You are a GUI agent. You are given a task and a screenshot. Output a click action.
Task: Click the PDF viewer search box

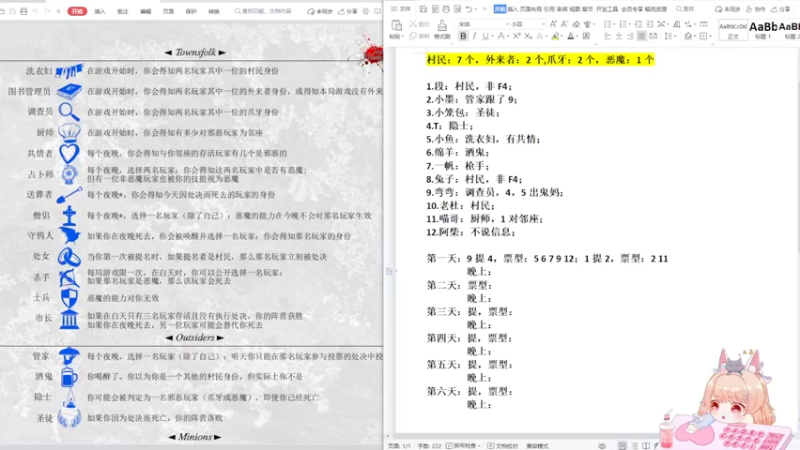264,11
